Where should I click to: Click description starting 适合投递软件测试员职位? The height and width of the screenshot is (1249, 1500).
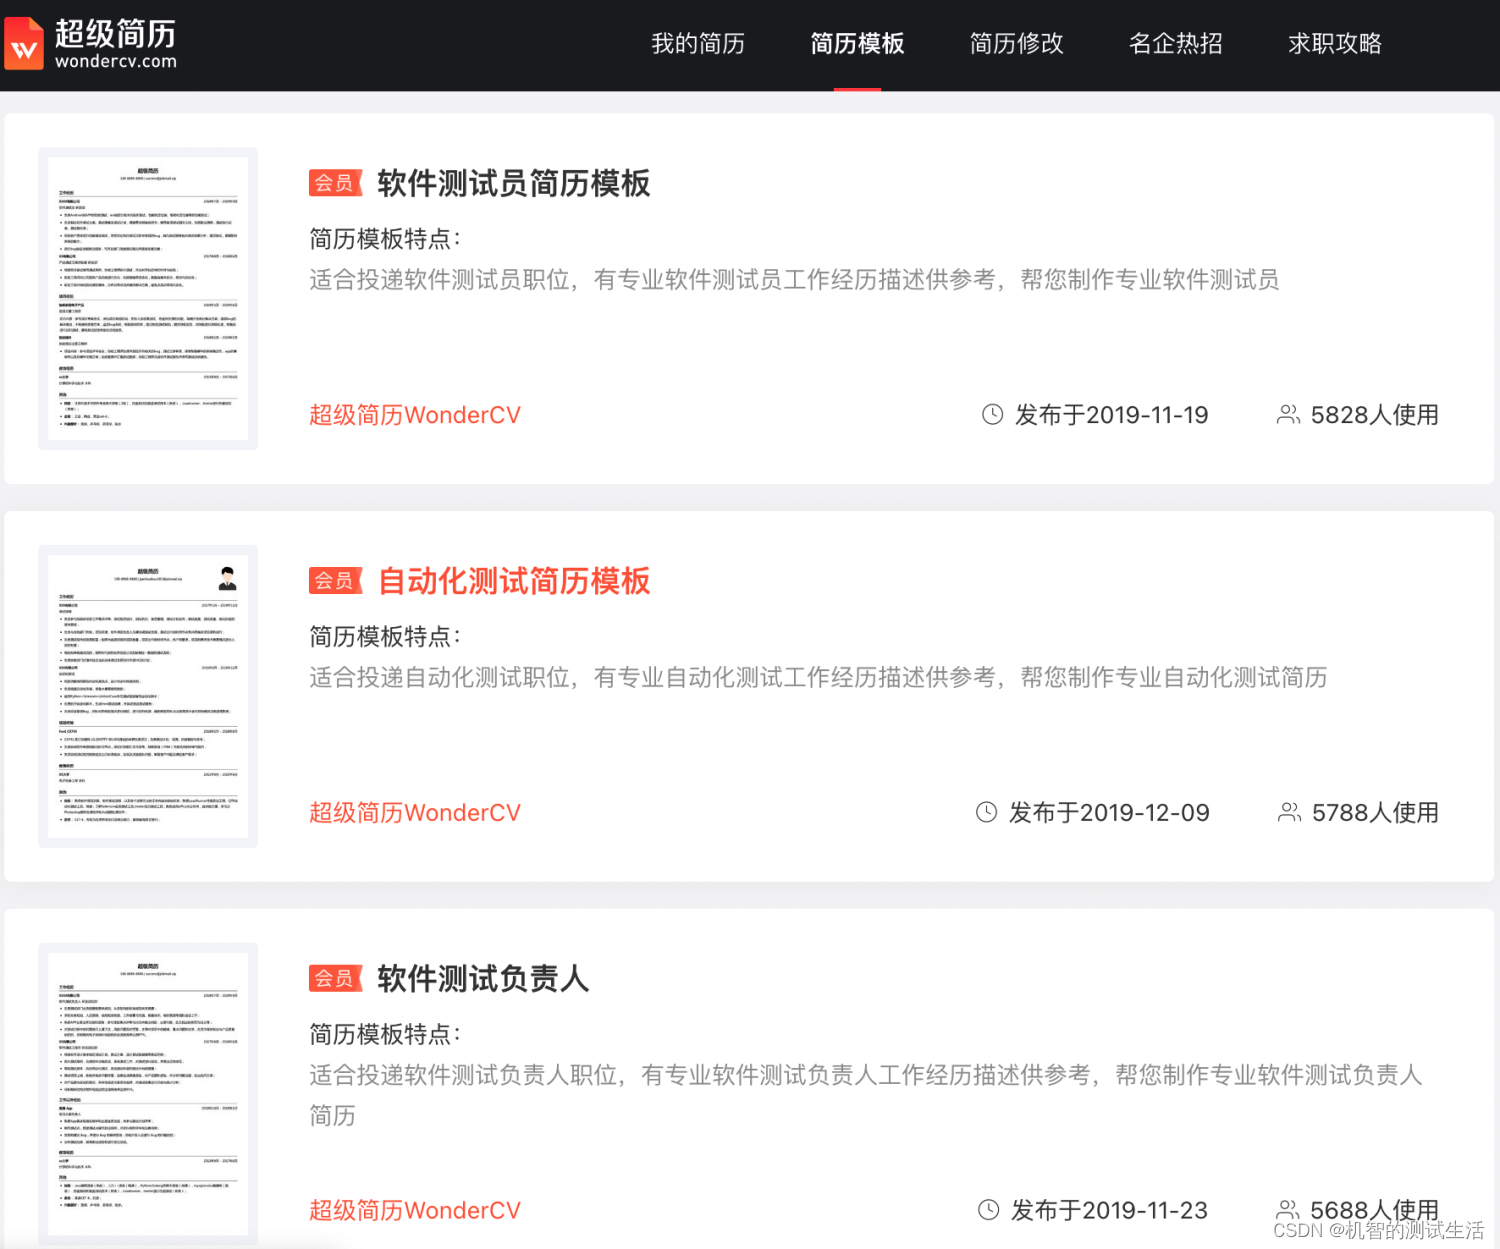794,280
